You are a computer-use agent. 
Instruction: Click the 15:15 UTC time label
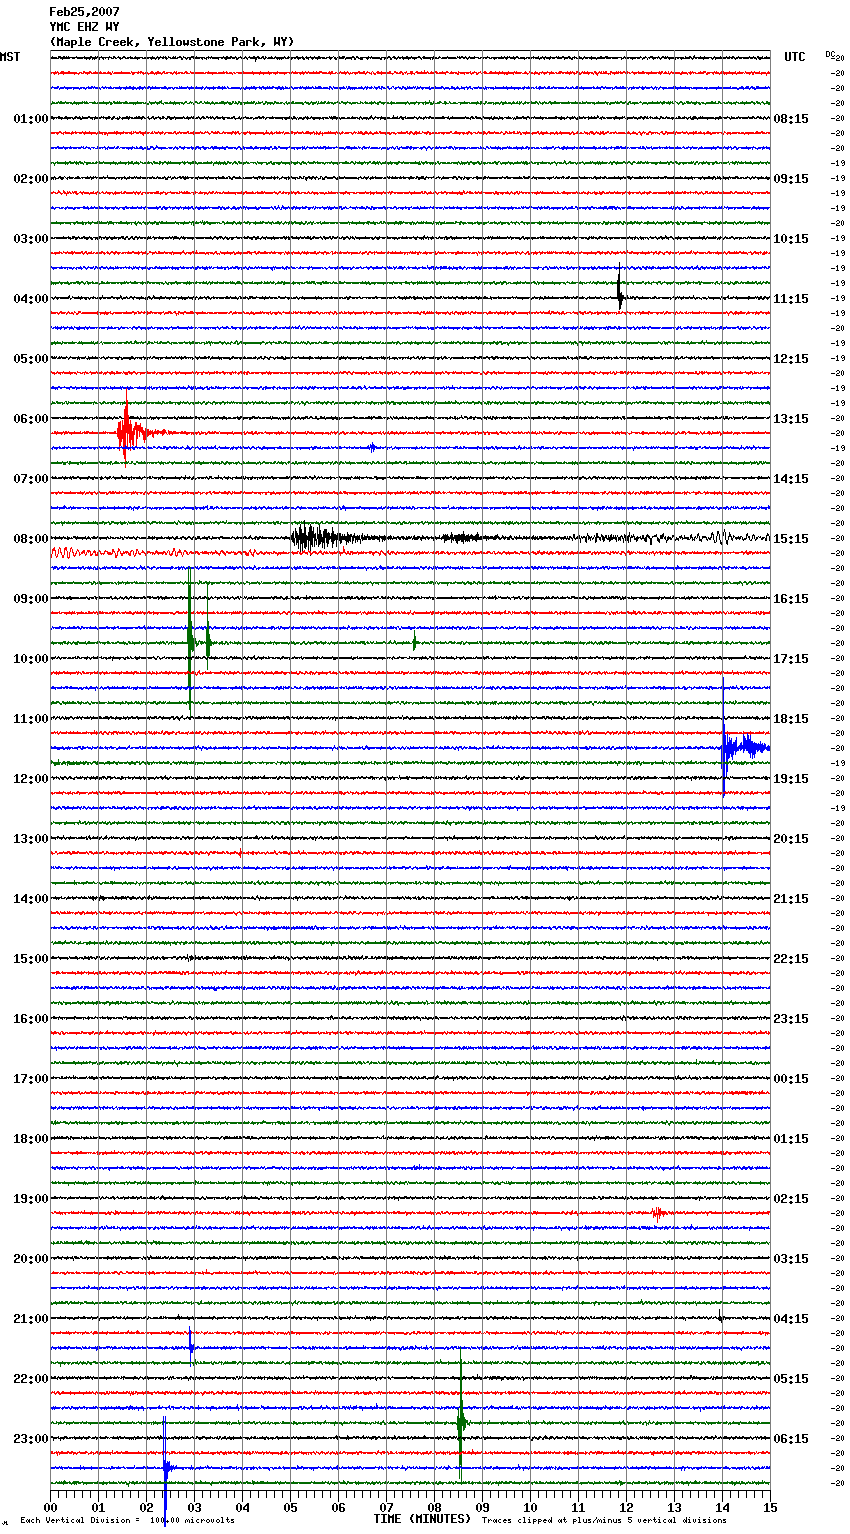tap(791, 539)
